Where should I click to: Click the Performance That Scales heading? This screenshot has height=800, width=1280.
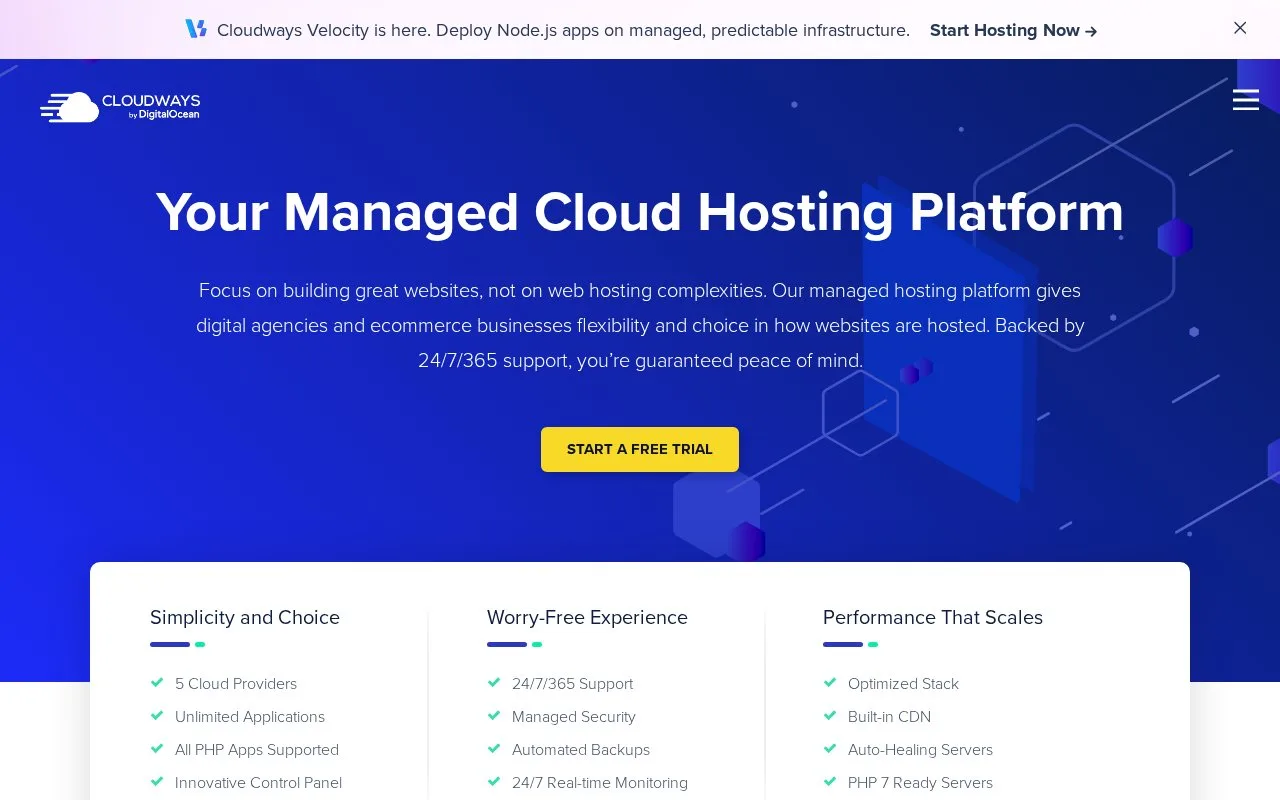[x=933, y=617]
